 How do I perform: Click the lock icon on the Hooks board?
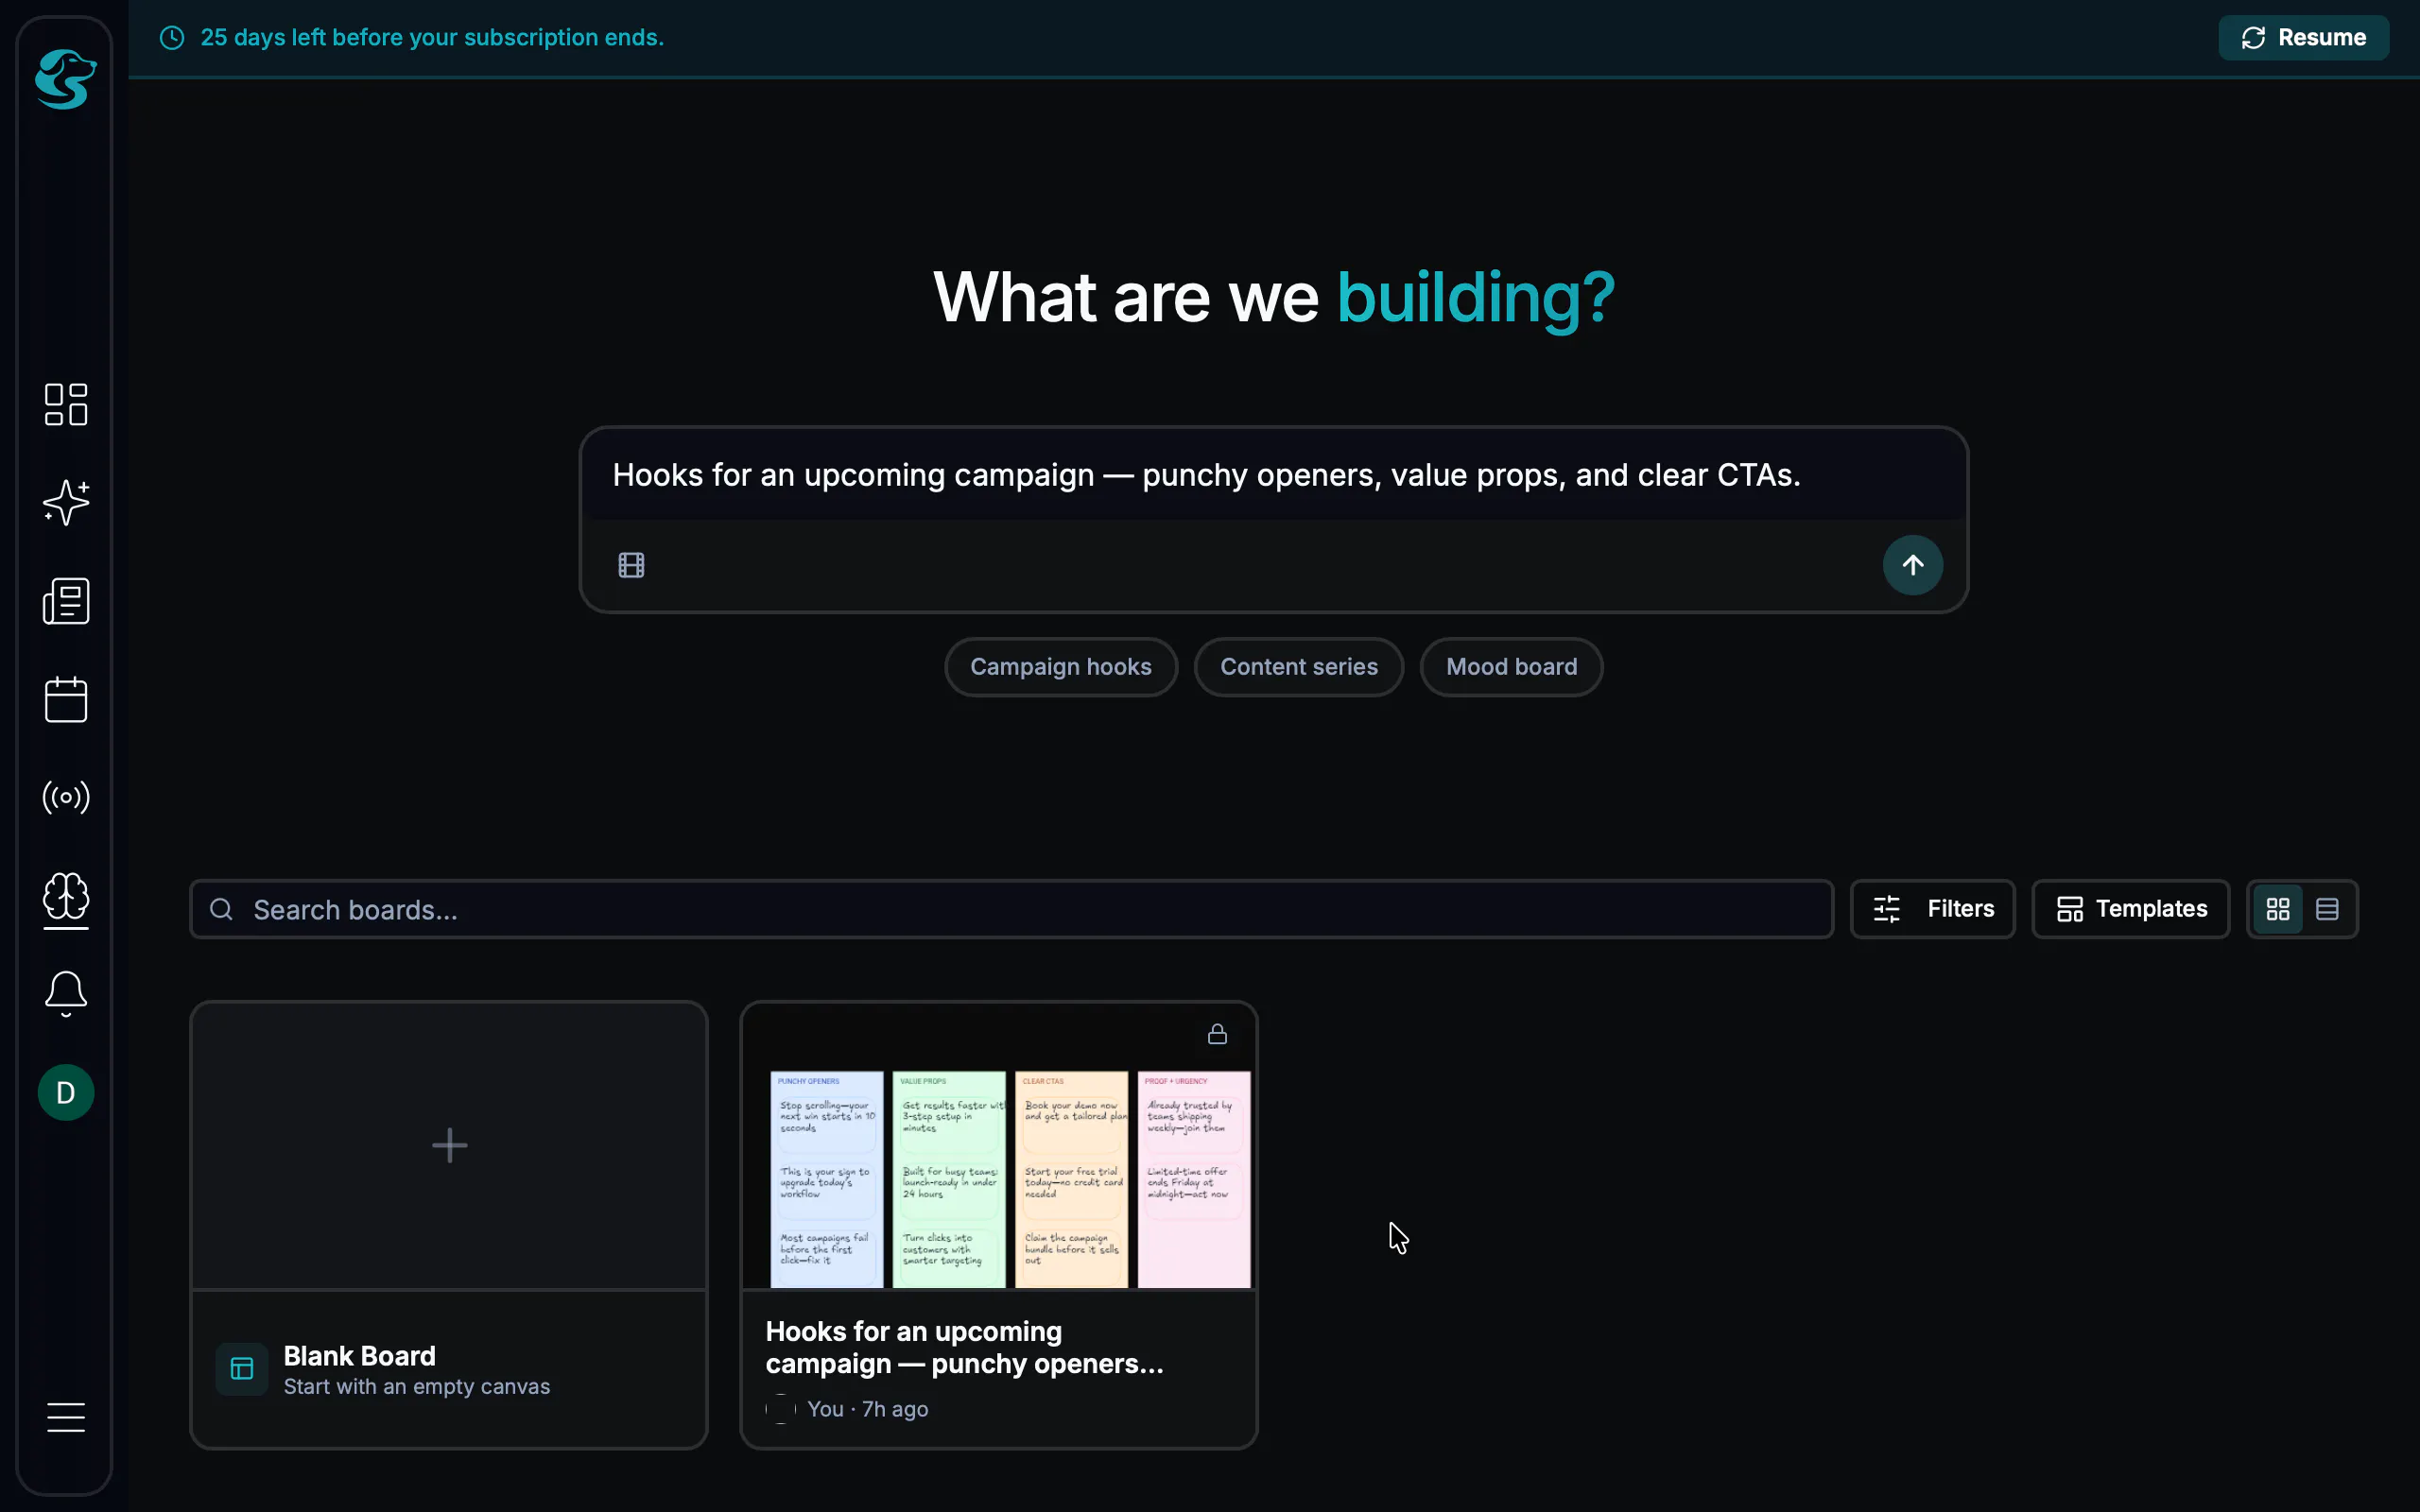[1217, 1034]
